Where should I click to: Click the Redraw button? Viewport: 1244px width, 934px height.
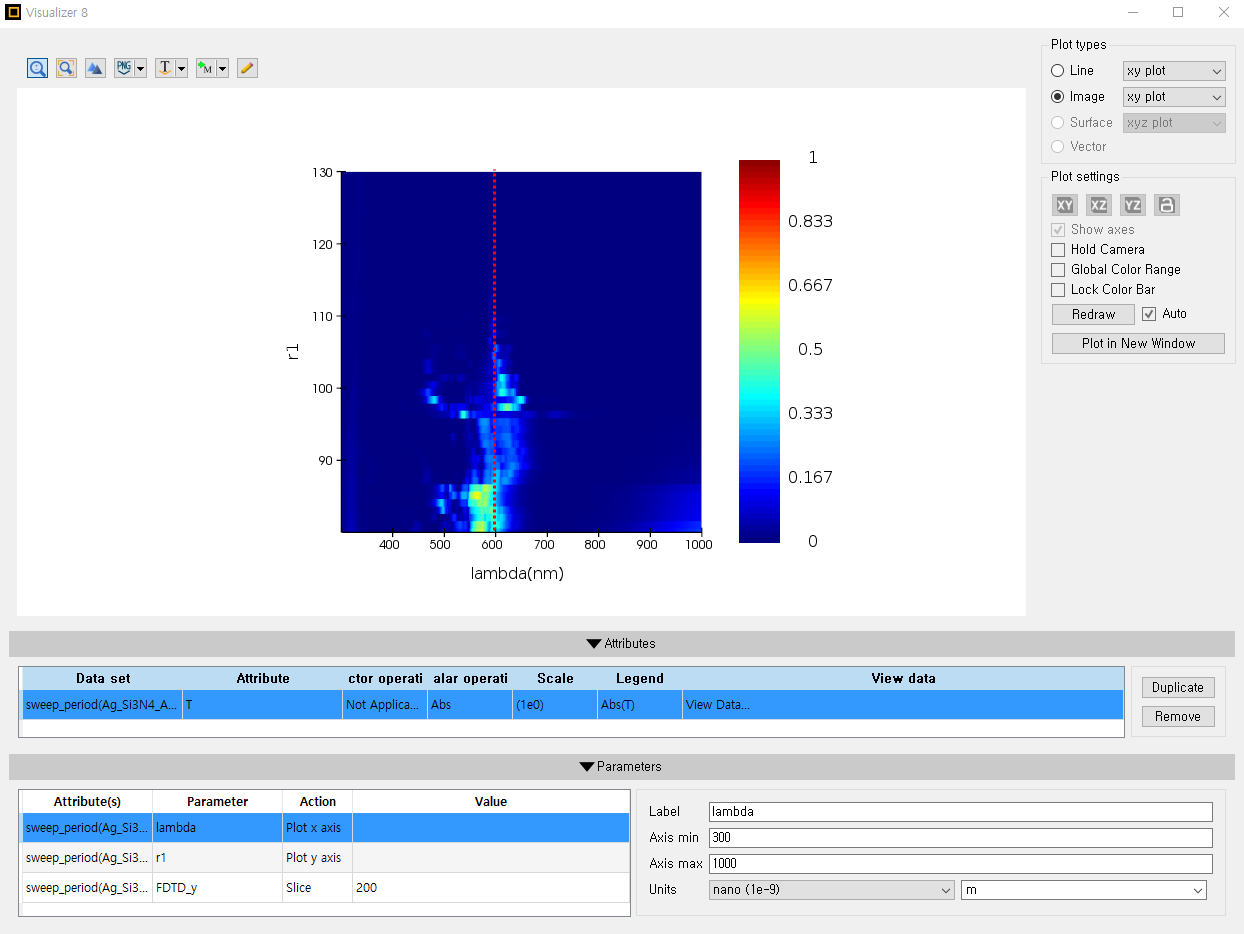point(1093,314)
